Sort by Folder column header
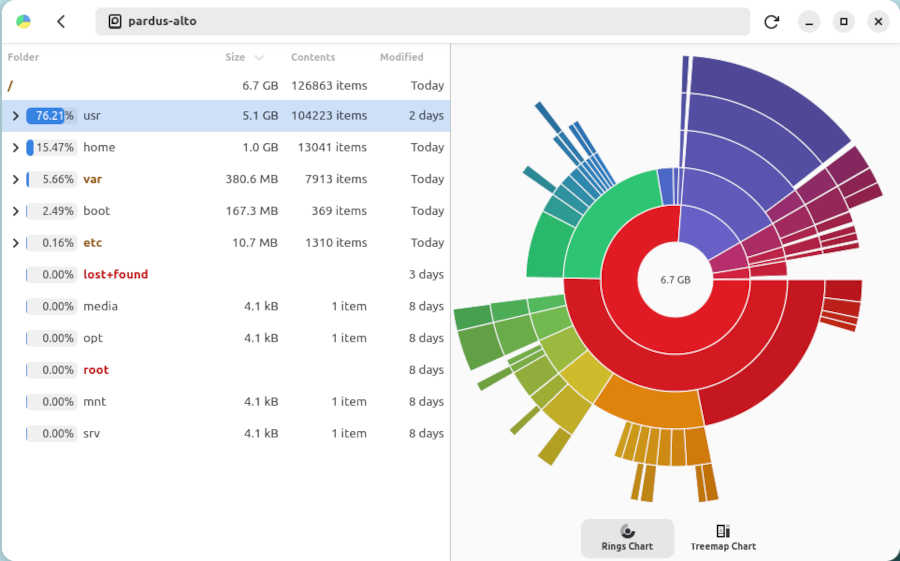Screen dimensions: 900x561 pyautogui.click(x=24, y=57)
